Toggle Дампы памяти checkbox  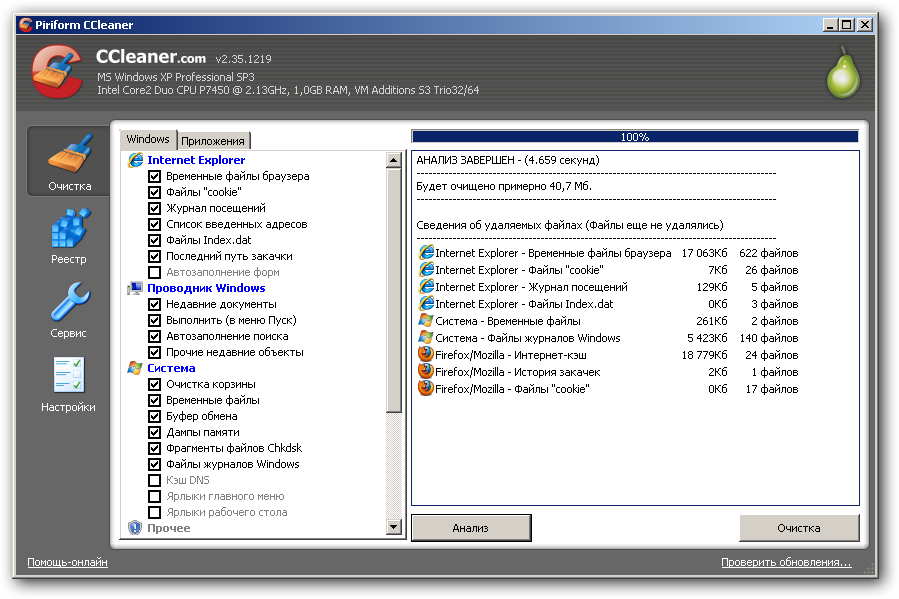(x=154, y=432)
